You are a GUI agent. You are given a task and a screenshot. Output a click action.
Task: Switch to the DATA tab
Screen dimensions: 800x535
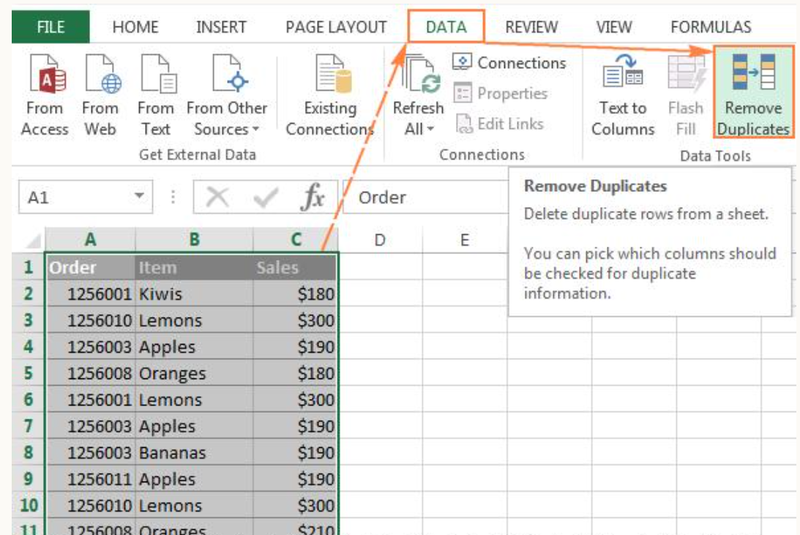pyautogui.click(x=446, y=27)
